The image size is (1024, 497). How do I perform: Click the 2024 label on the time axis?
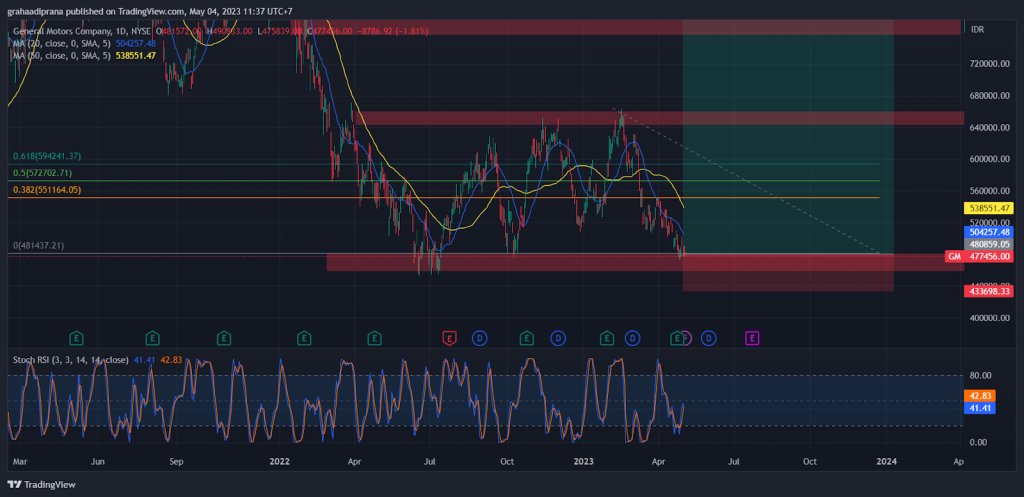[886, 461]
